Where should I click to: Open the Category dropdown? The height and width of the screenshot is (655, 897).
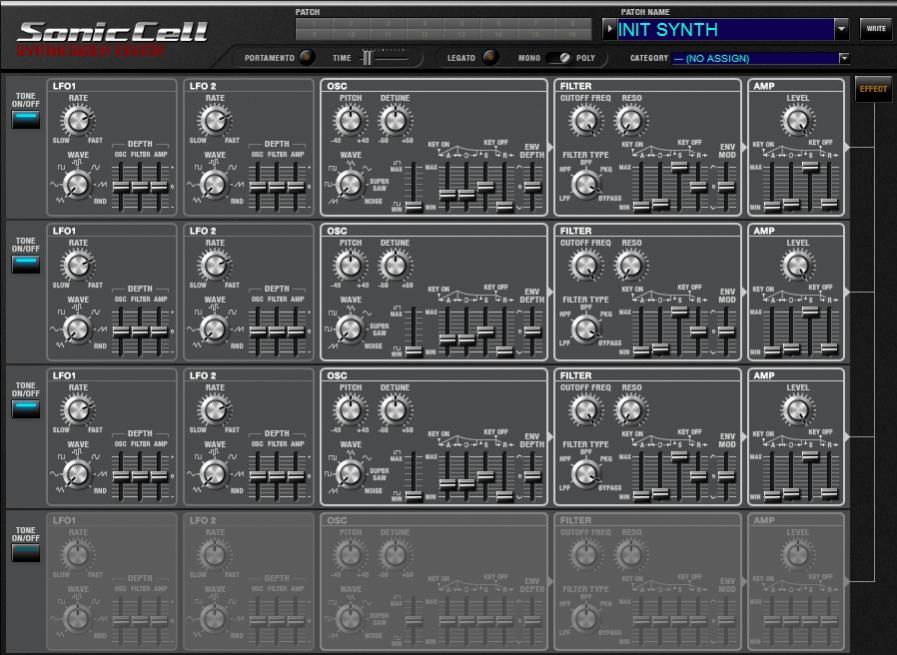click(844, 58)
